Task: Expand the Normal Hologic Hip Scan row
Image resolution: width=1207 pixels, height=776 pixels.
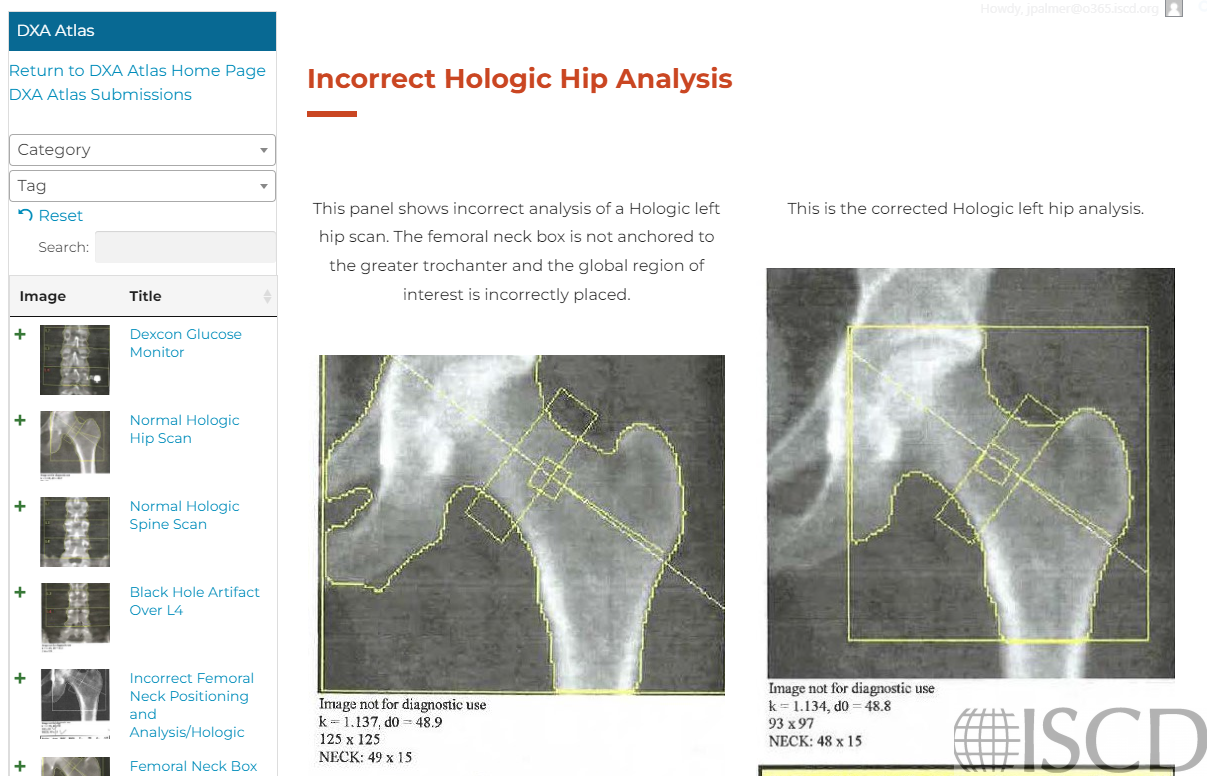Action: (20, 420)
